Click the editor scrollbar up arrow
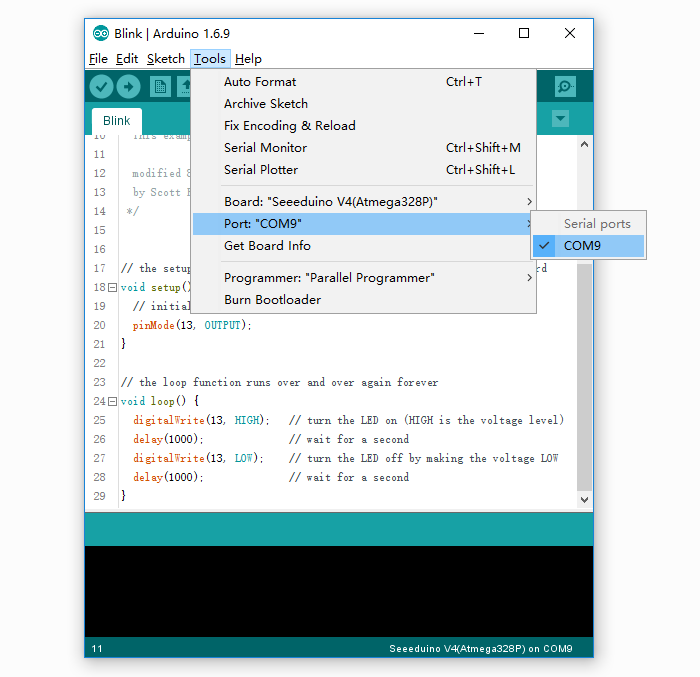This screenshot has height=677, width=700. 584,144
